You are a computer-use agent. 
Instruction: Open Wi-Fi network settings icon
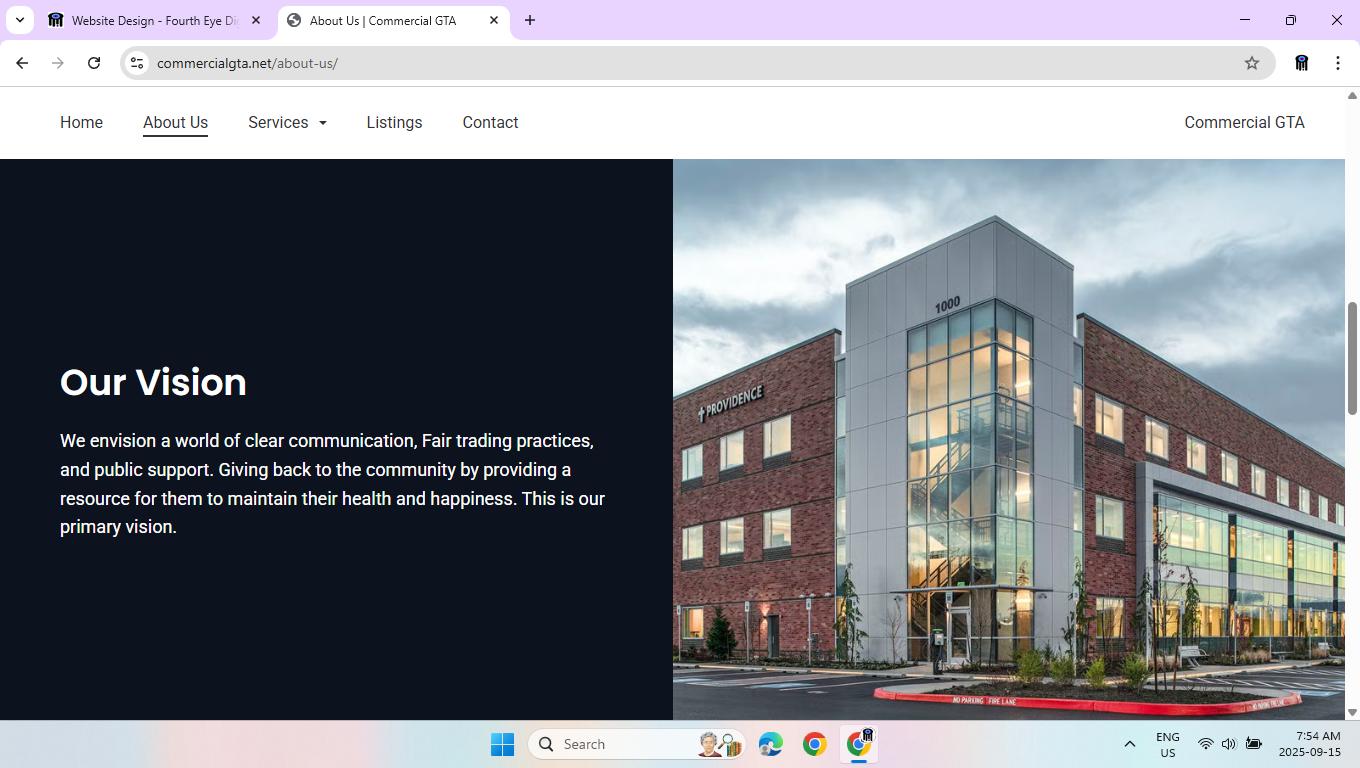(x=1206, y=744)
